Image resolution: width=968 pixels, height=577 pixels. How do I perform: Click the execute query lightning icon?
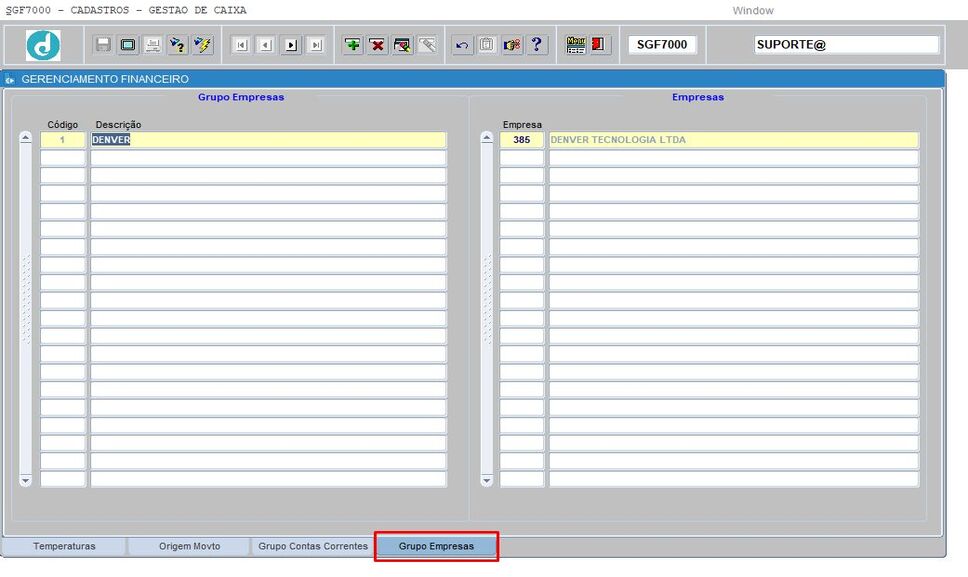[x=202, y=44]
